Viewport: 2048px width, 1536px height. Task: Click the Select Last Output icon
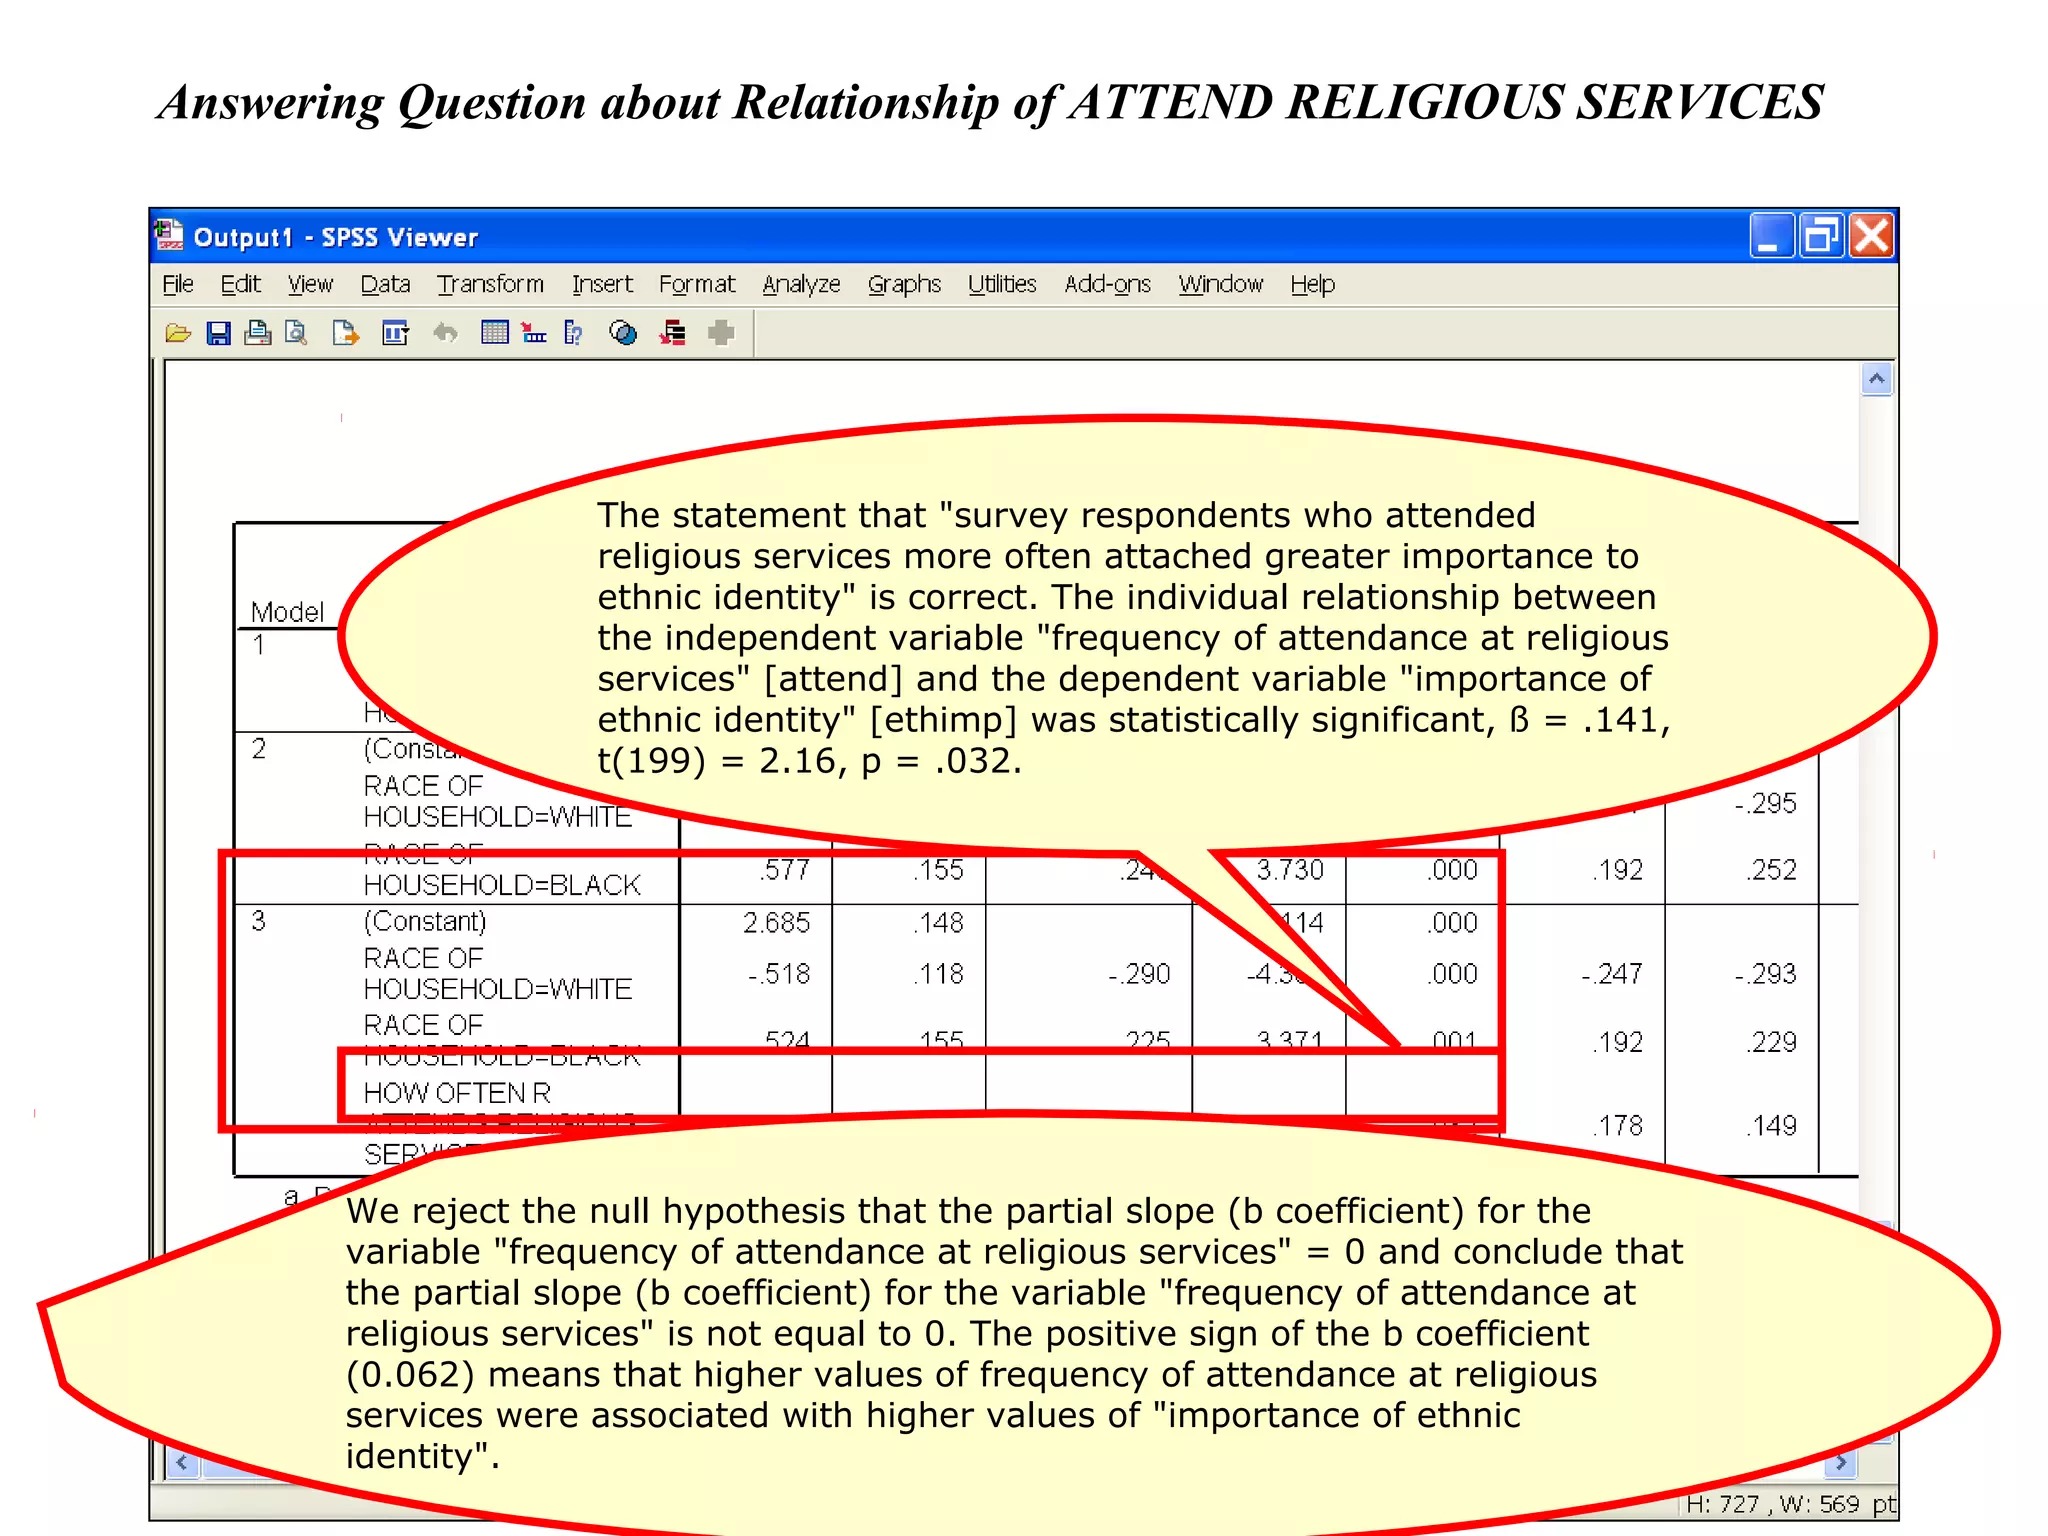coord(673,333)
